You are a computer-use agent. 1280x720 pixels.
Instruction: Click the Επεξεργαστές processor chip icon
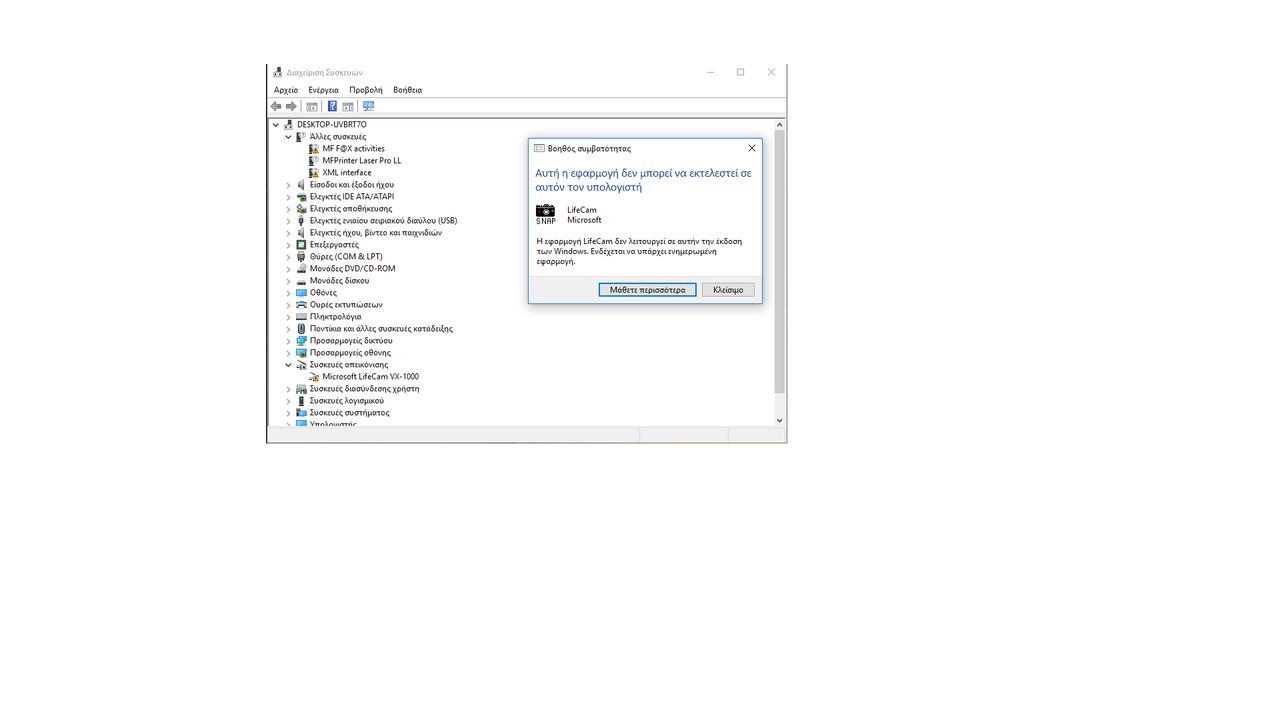click(x=301, y=245)
